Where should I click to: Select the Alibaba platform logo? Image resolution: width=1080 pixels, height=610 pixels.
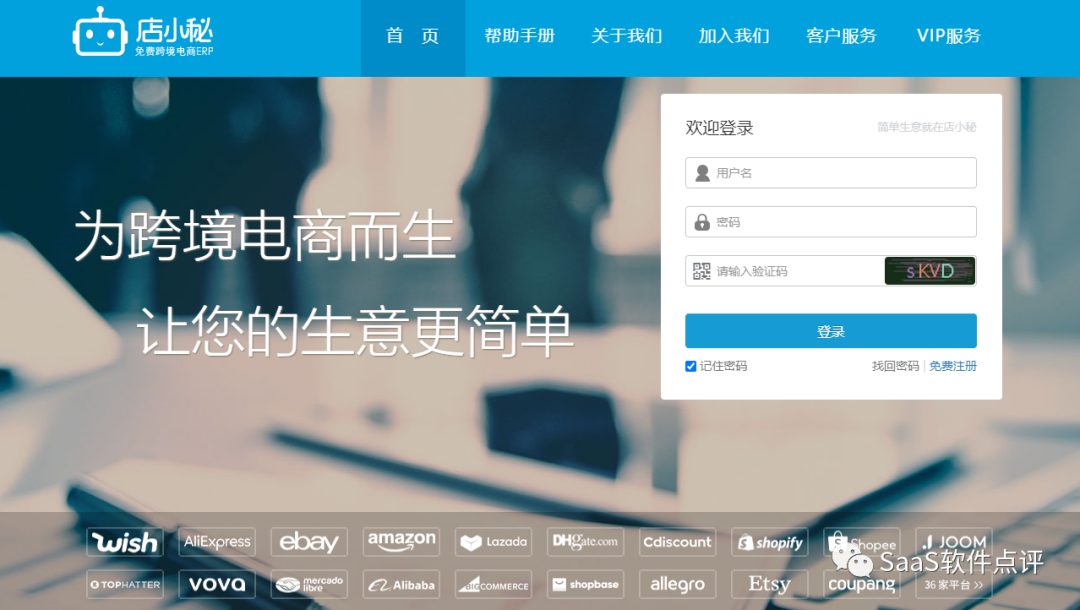click(x=400, y=584)
